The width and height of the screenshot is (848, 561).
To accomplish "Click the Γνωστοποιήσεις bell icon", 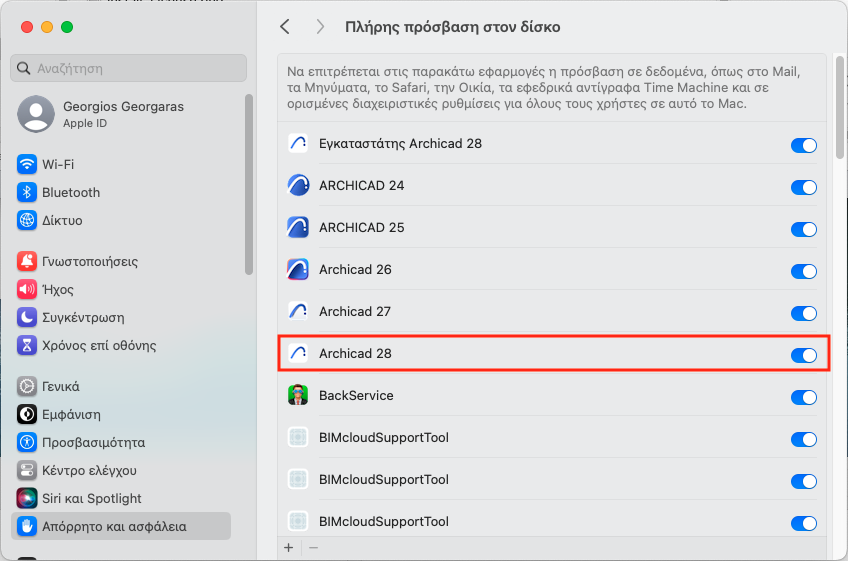I will point(26,261).
